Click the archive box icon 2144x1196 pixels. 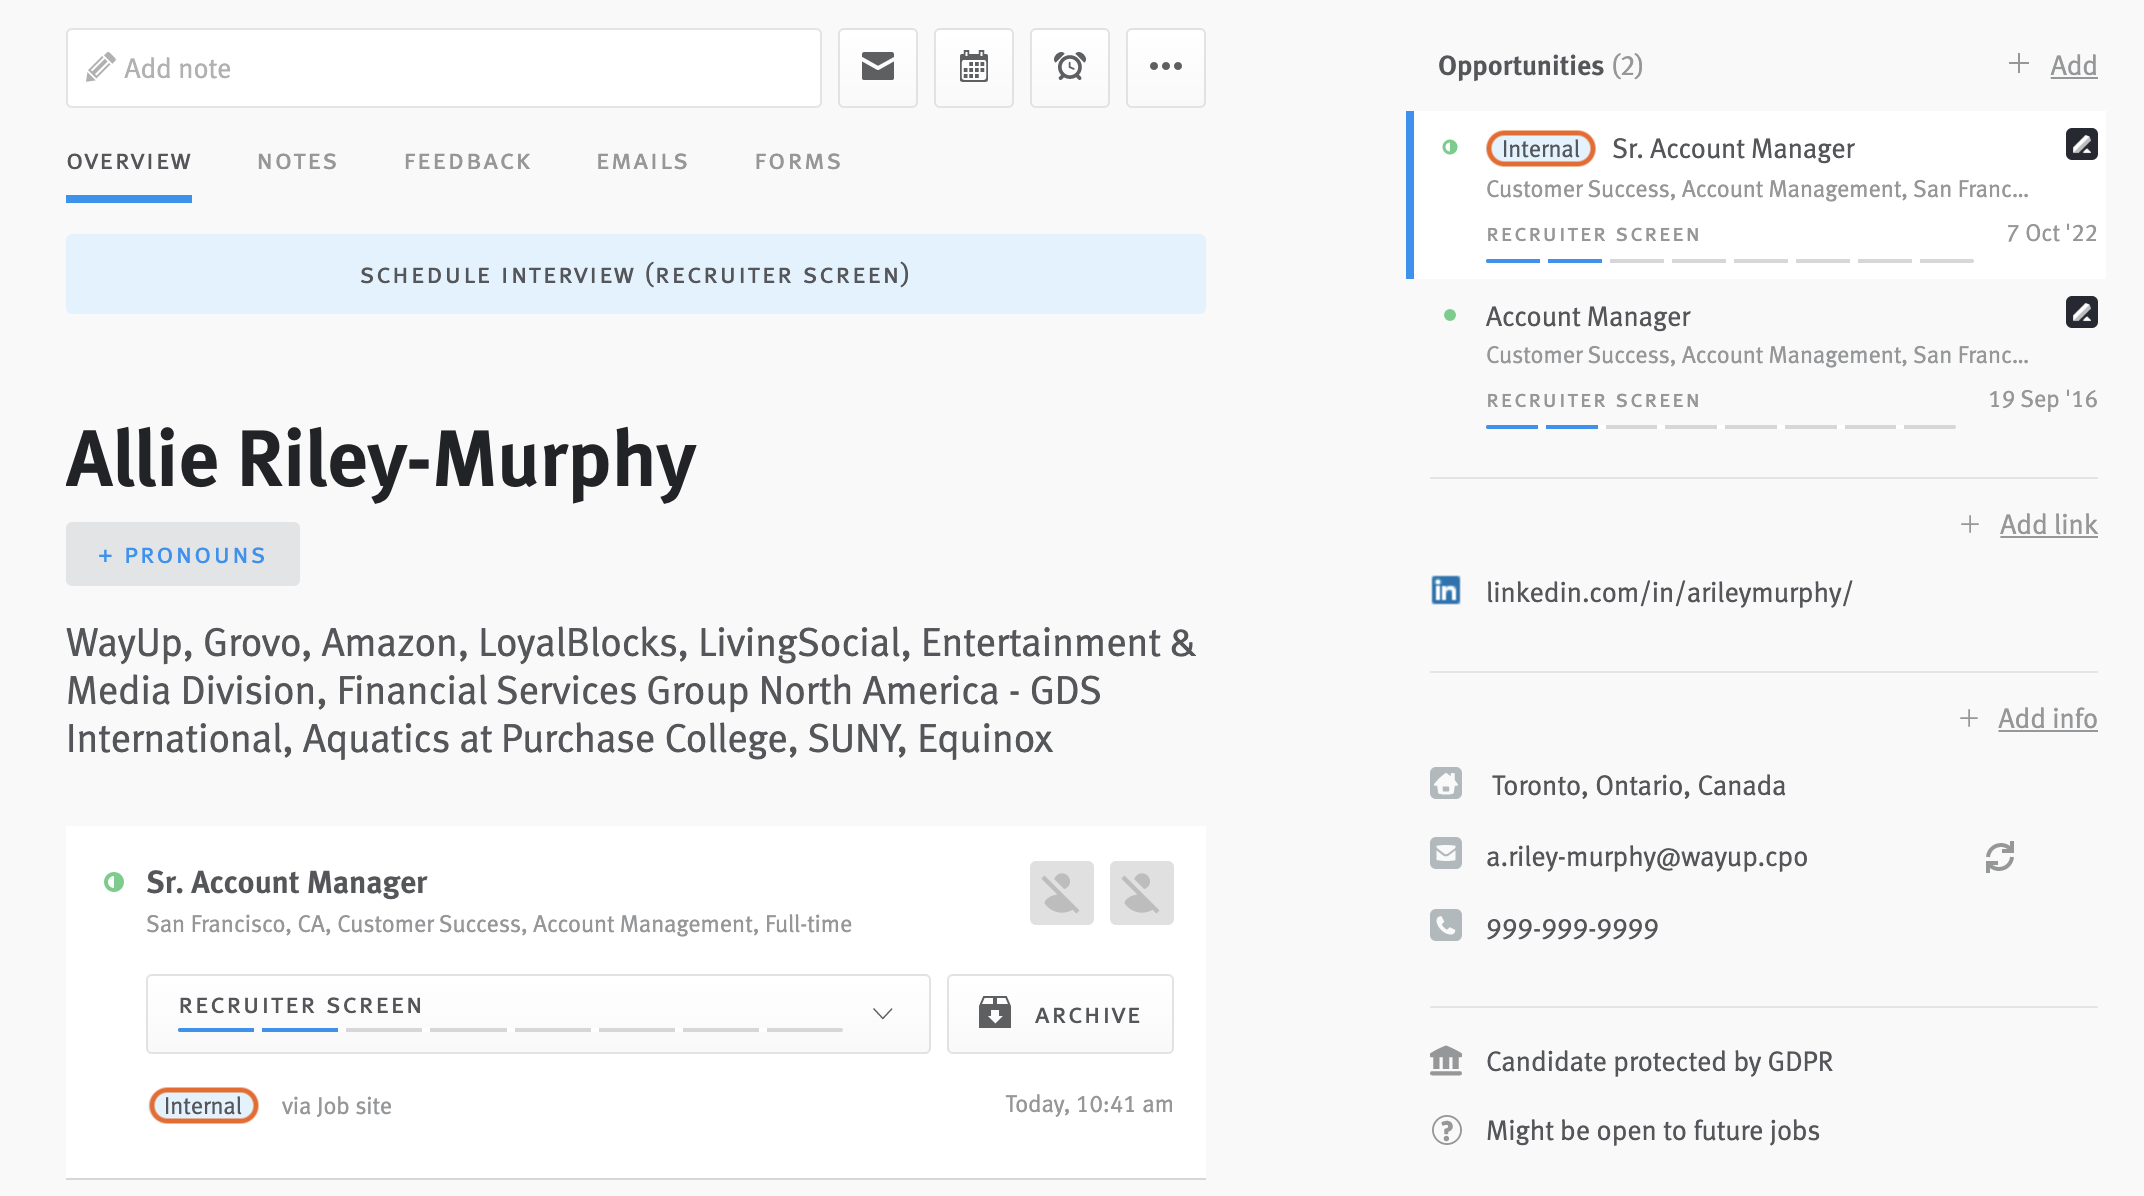tap(995, 1013)
